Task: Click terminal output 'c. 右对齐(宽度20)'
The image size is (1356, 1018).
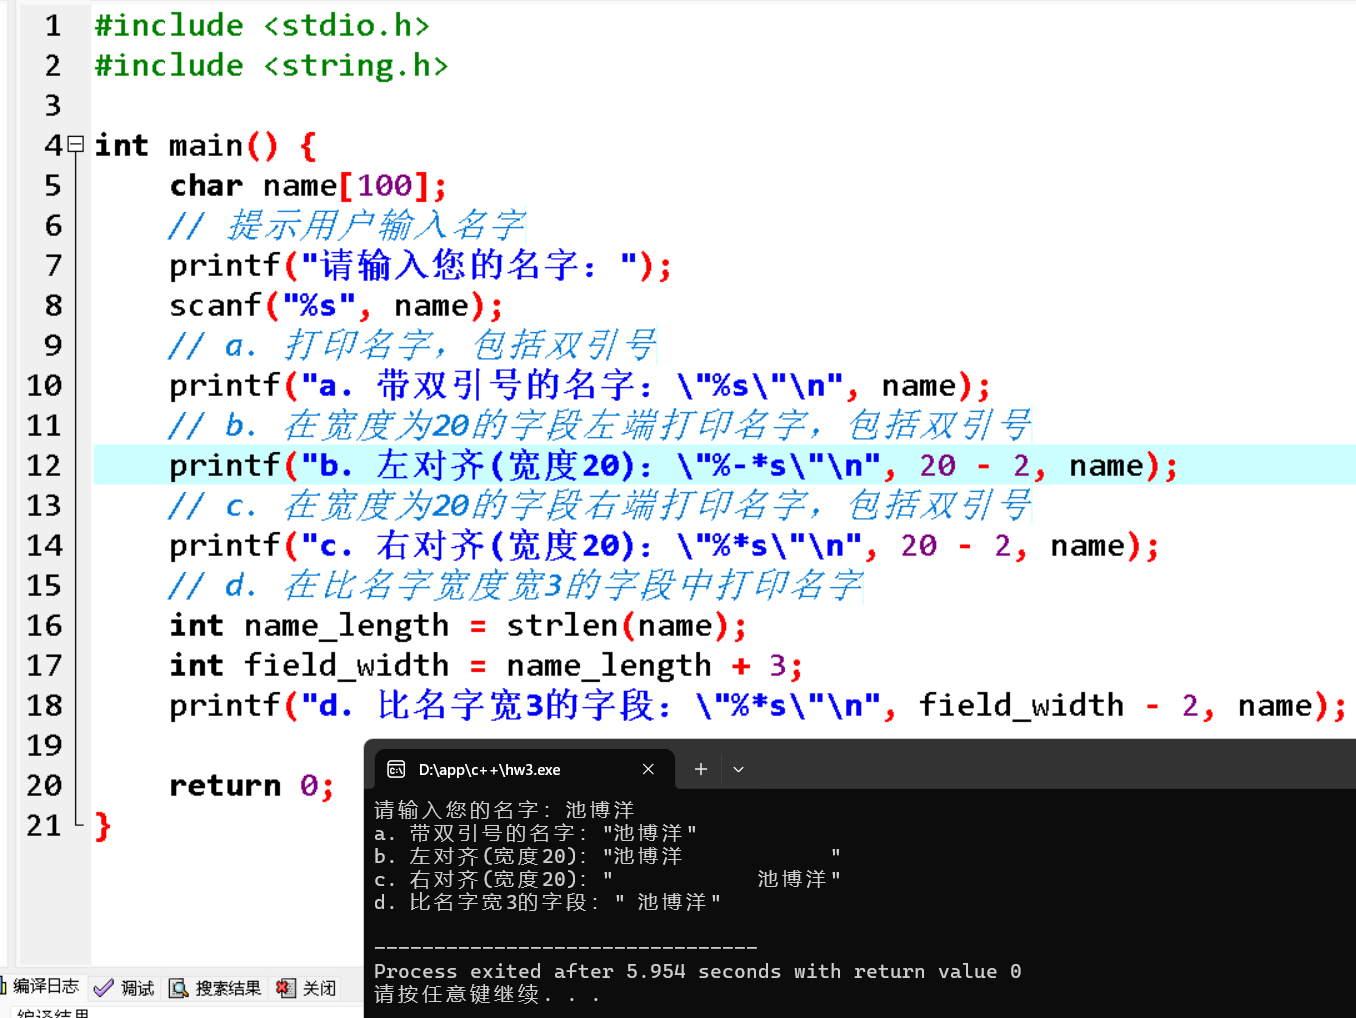Action: coord(607,879)
